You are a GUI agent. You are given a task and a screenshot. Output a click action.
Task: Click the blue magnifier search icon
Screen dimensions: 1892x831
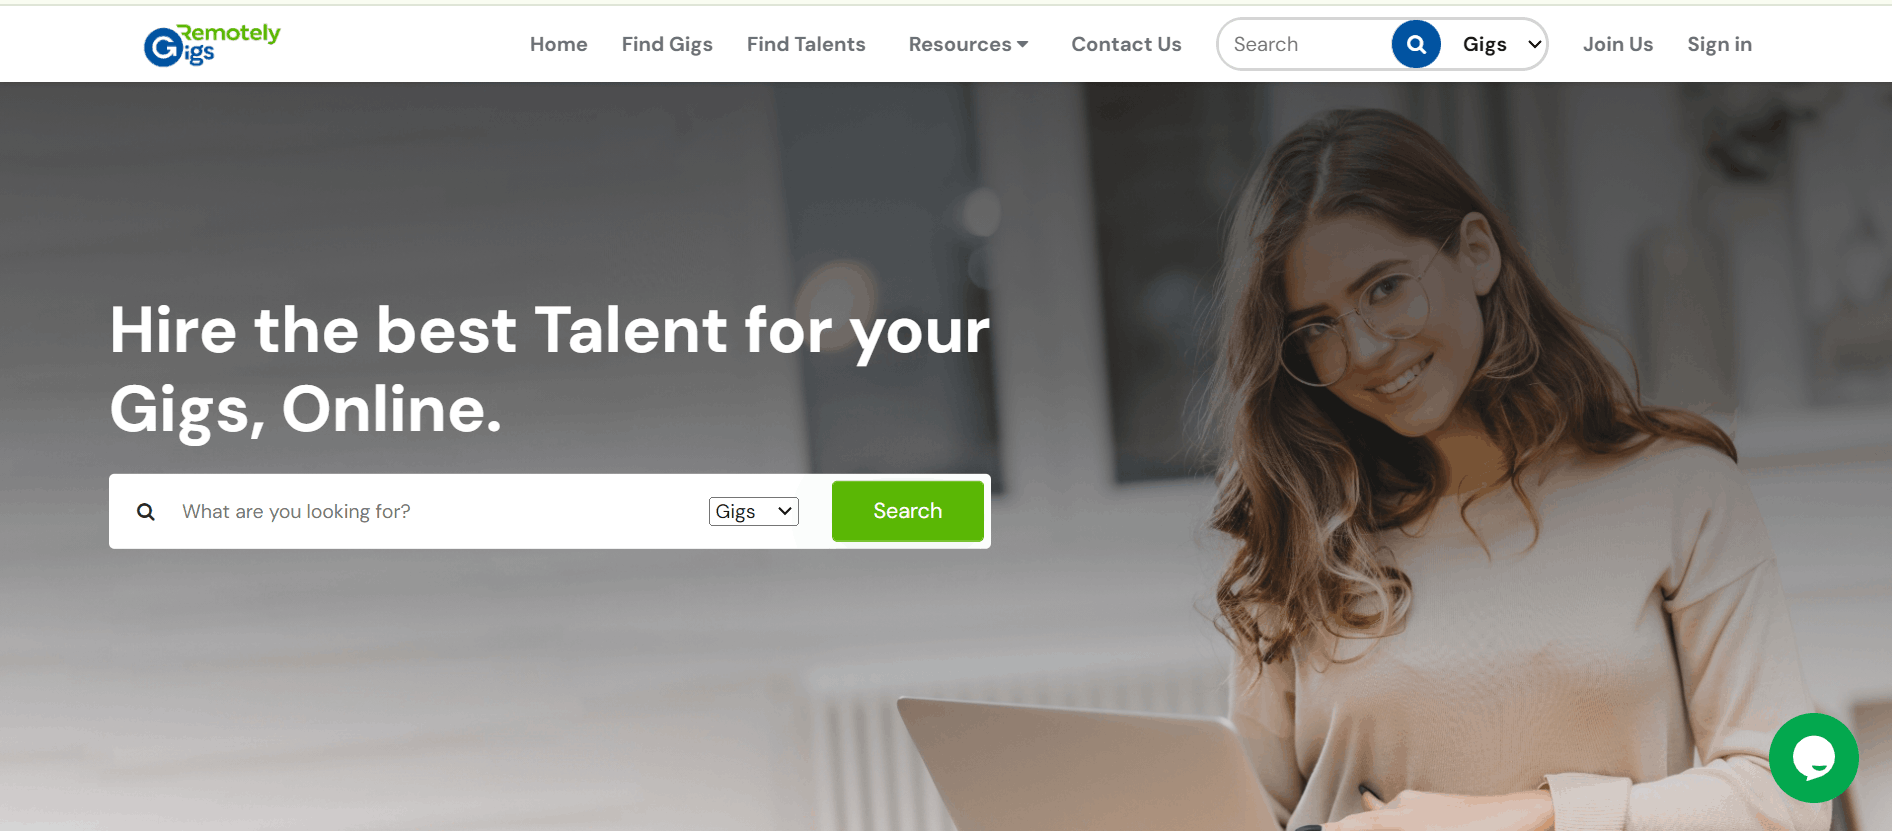[1416, 44]
